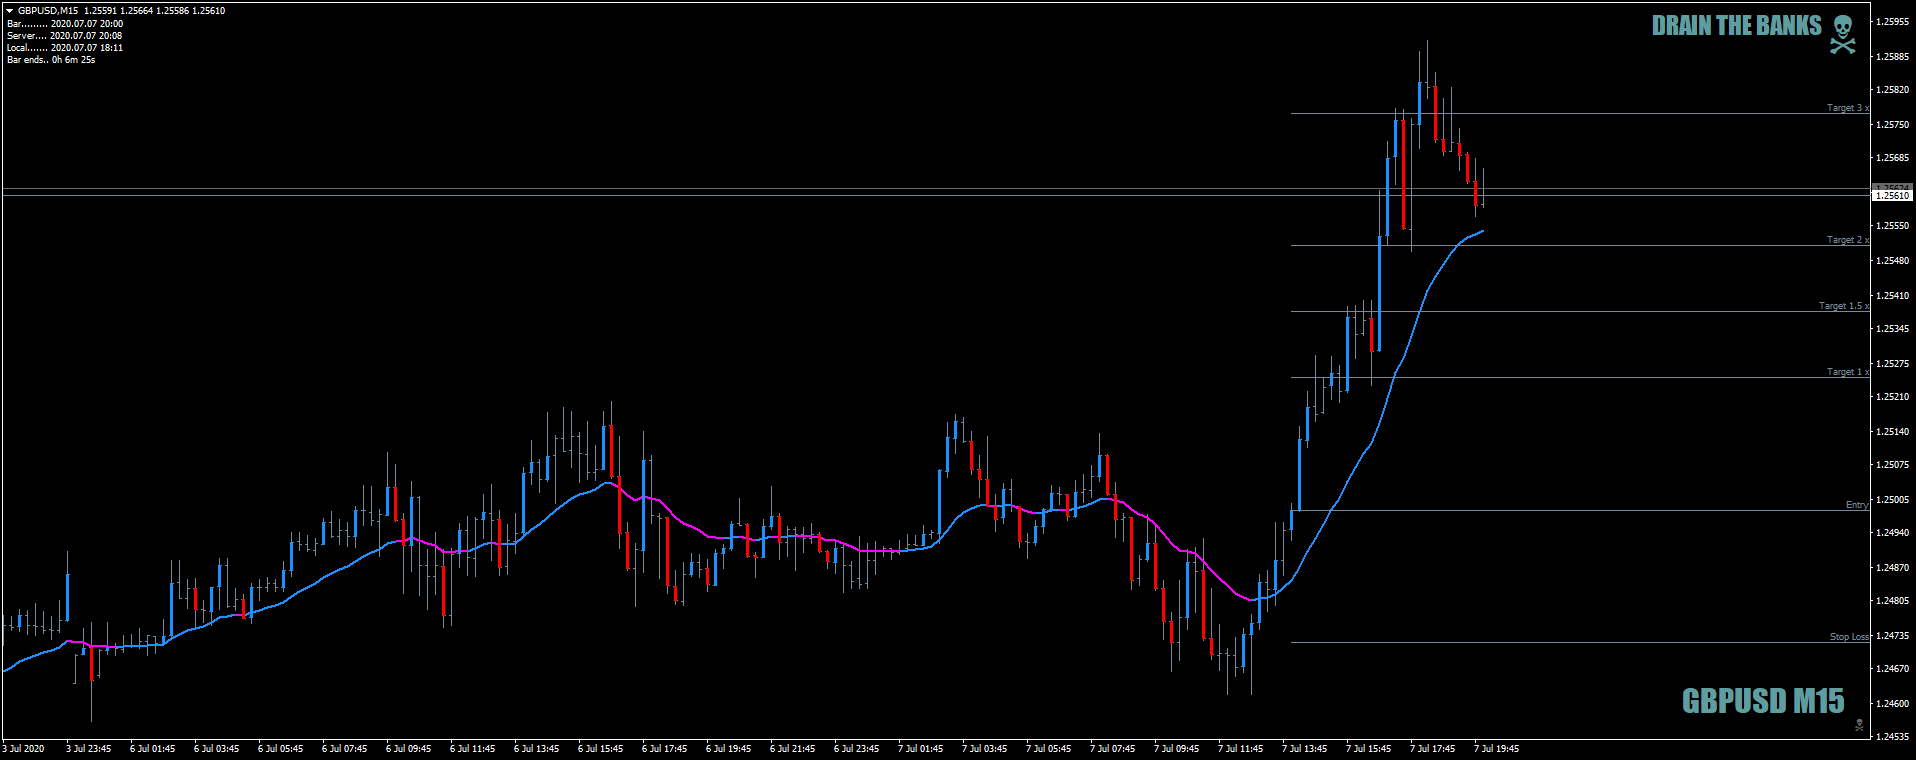1916x760 pixels.
Task: Click the '3 Jul 2020' time axis label
Action: (24, 749)
